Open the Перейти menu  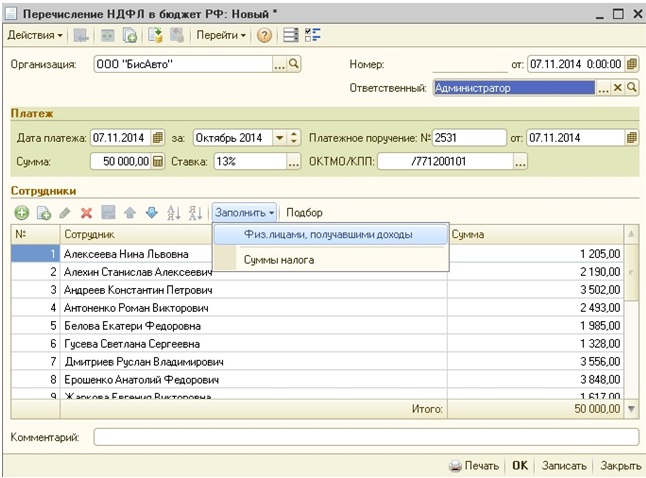[221, 35]
